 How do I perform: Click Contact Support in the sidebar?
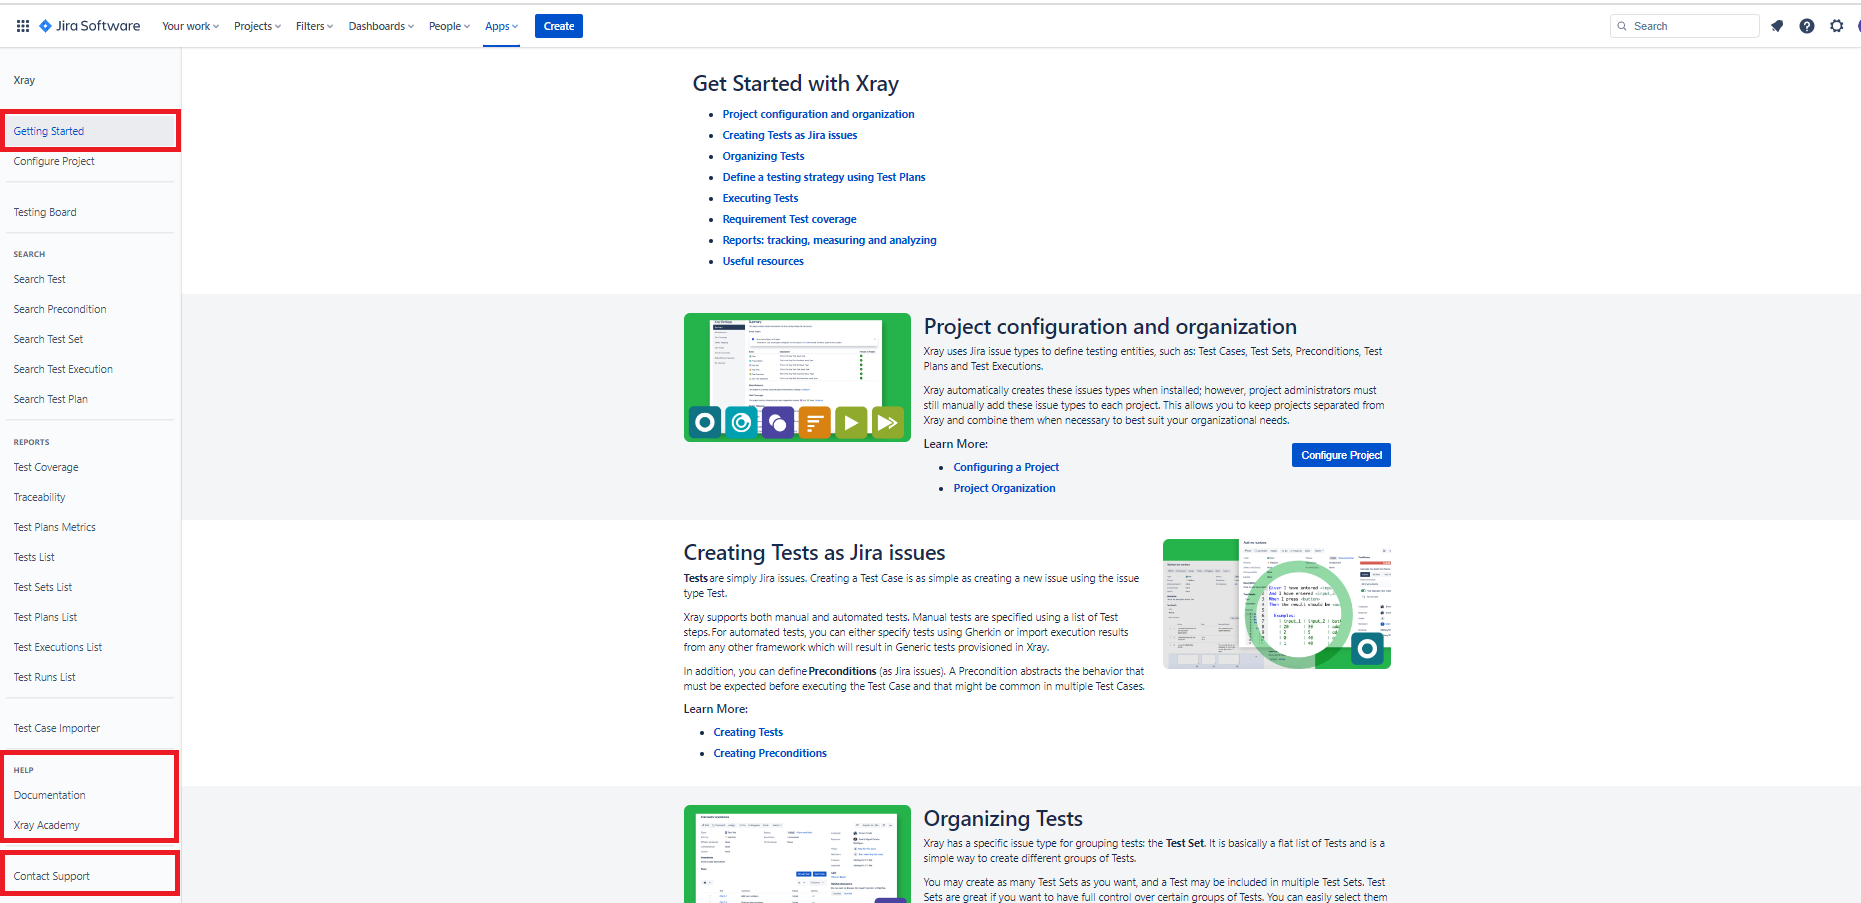tap(52, 876)
